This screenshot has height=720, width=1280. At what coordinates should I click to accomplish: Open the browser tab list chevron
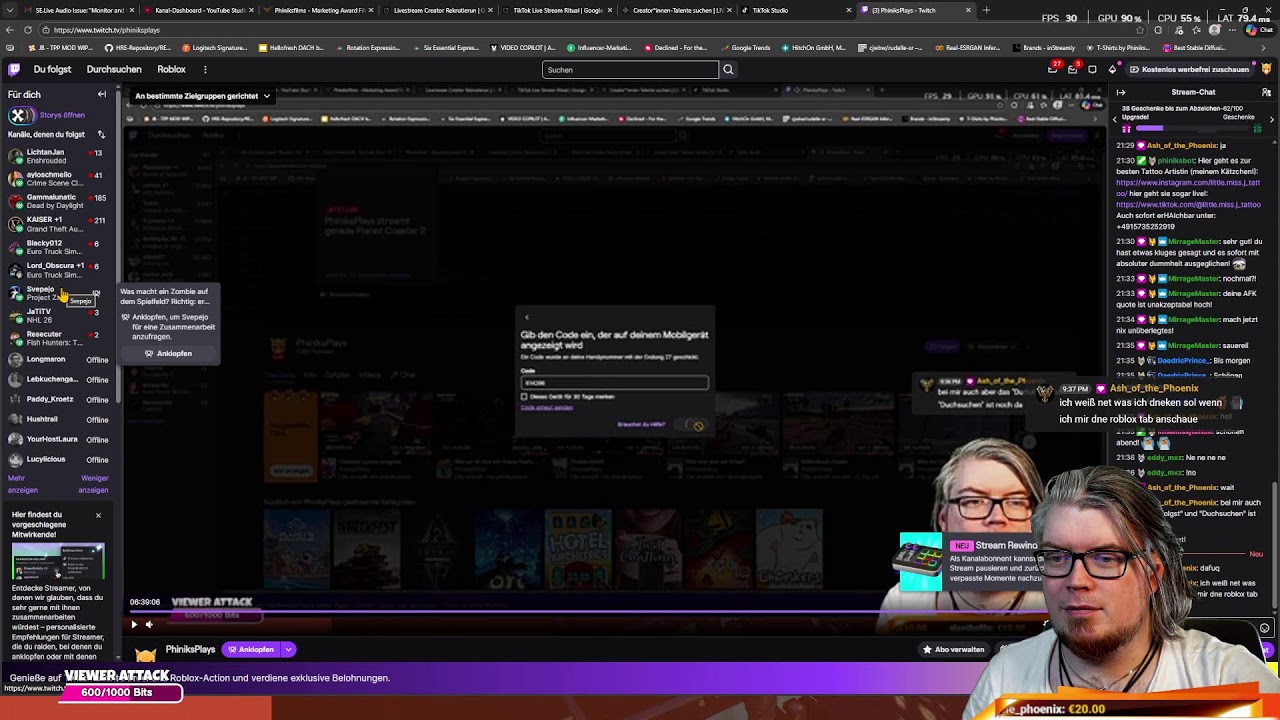point(9,10)
